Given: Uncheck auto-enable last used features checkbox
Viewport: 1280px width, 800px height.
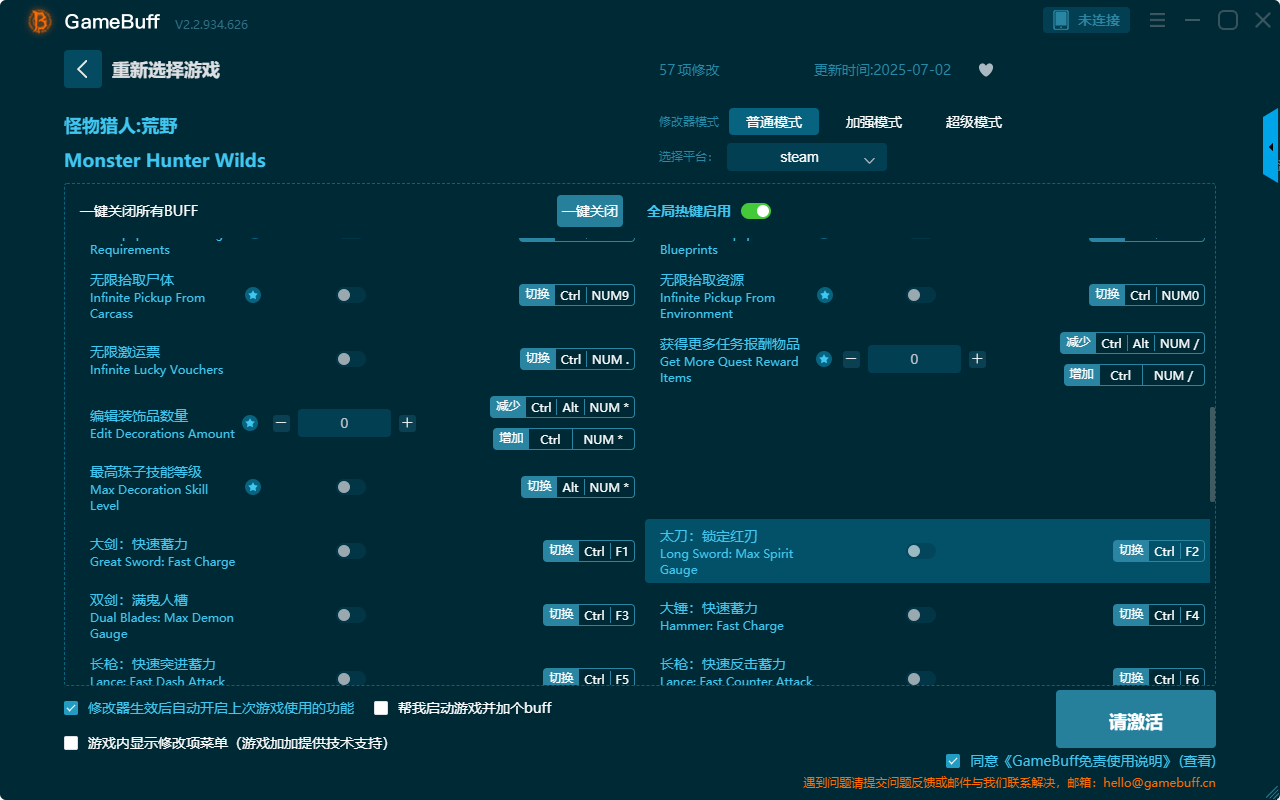Looking at the screenshot, I should coord(71,708).
